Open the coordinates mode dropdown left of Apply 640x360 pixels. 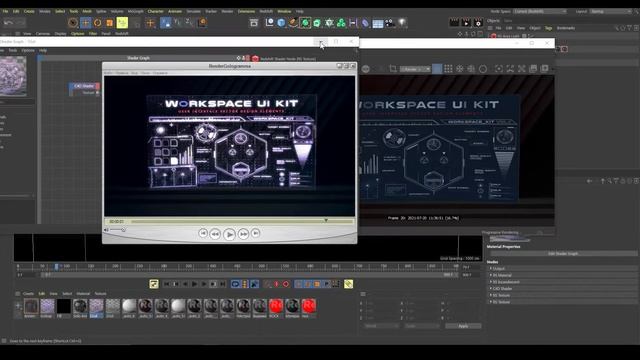[x=381, y=326]
